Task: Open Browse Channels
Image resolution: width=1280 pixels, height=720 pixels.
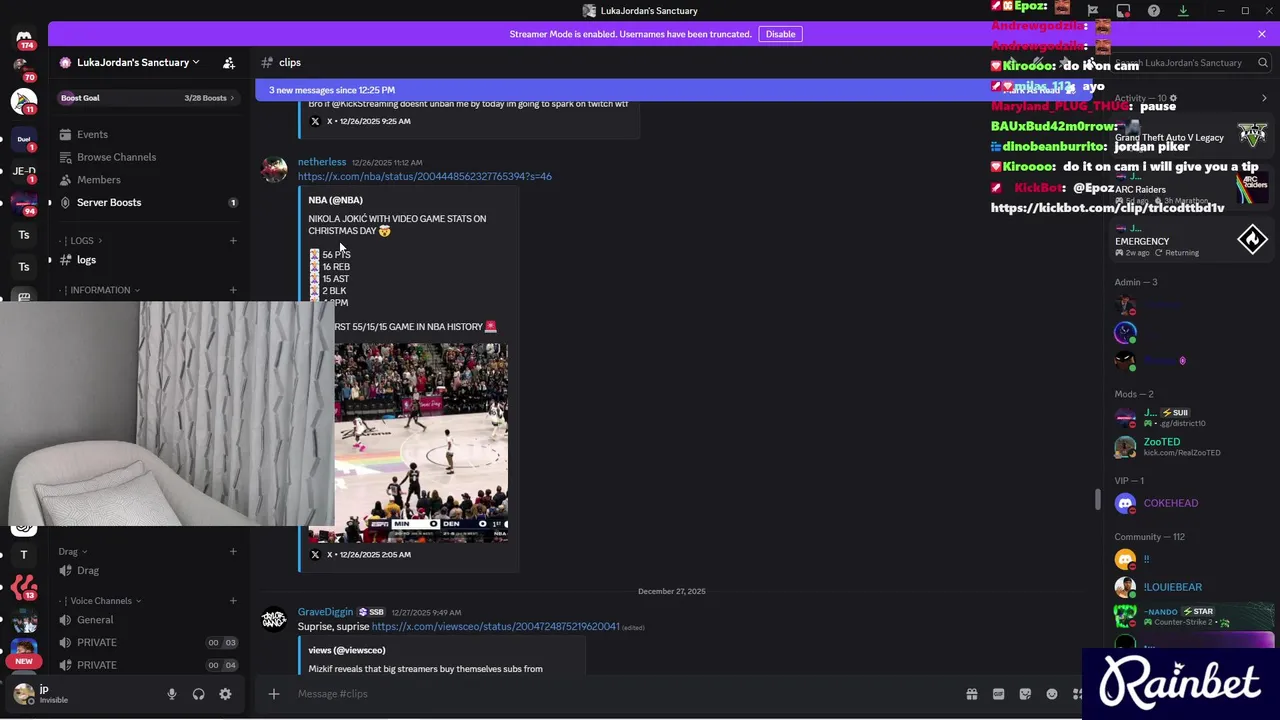Action: coord(148,157)
